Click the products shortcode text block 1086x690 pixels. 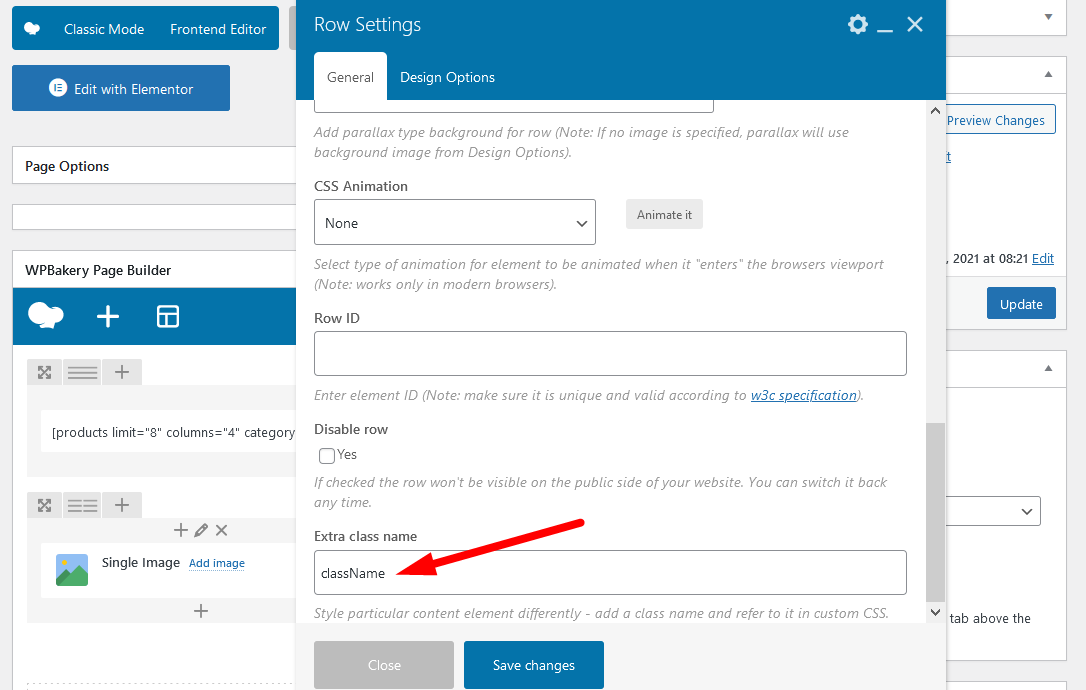pyautogui.click(x=170, y=432)
